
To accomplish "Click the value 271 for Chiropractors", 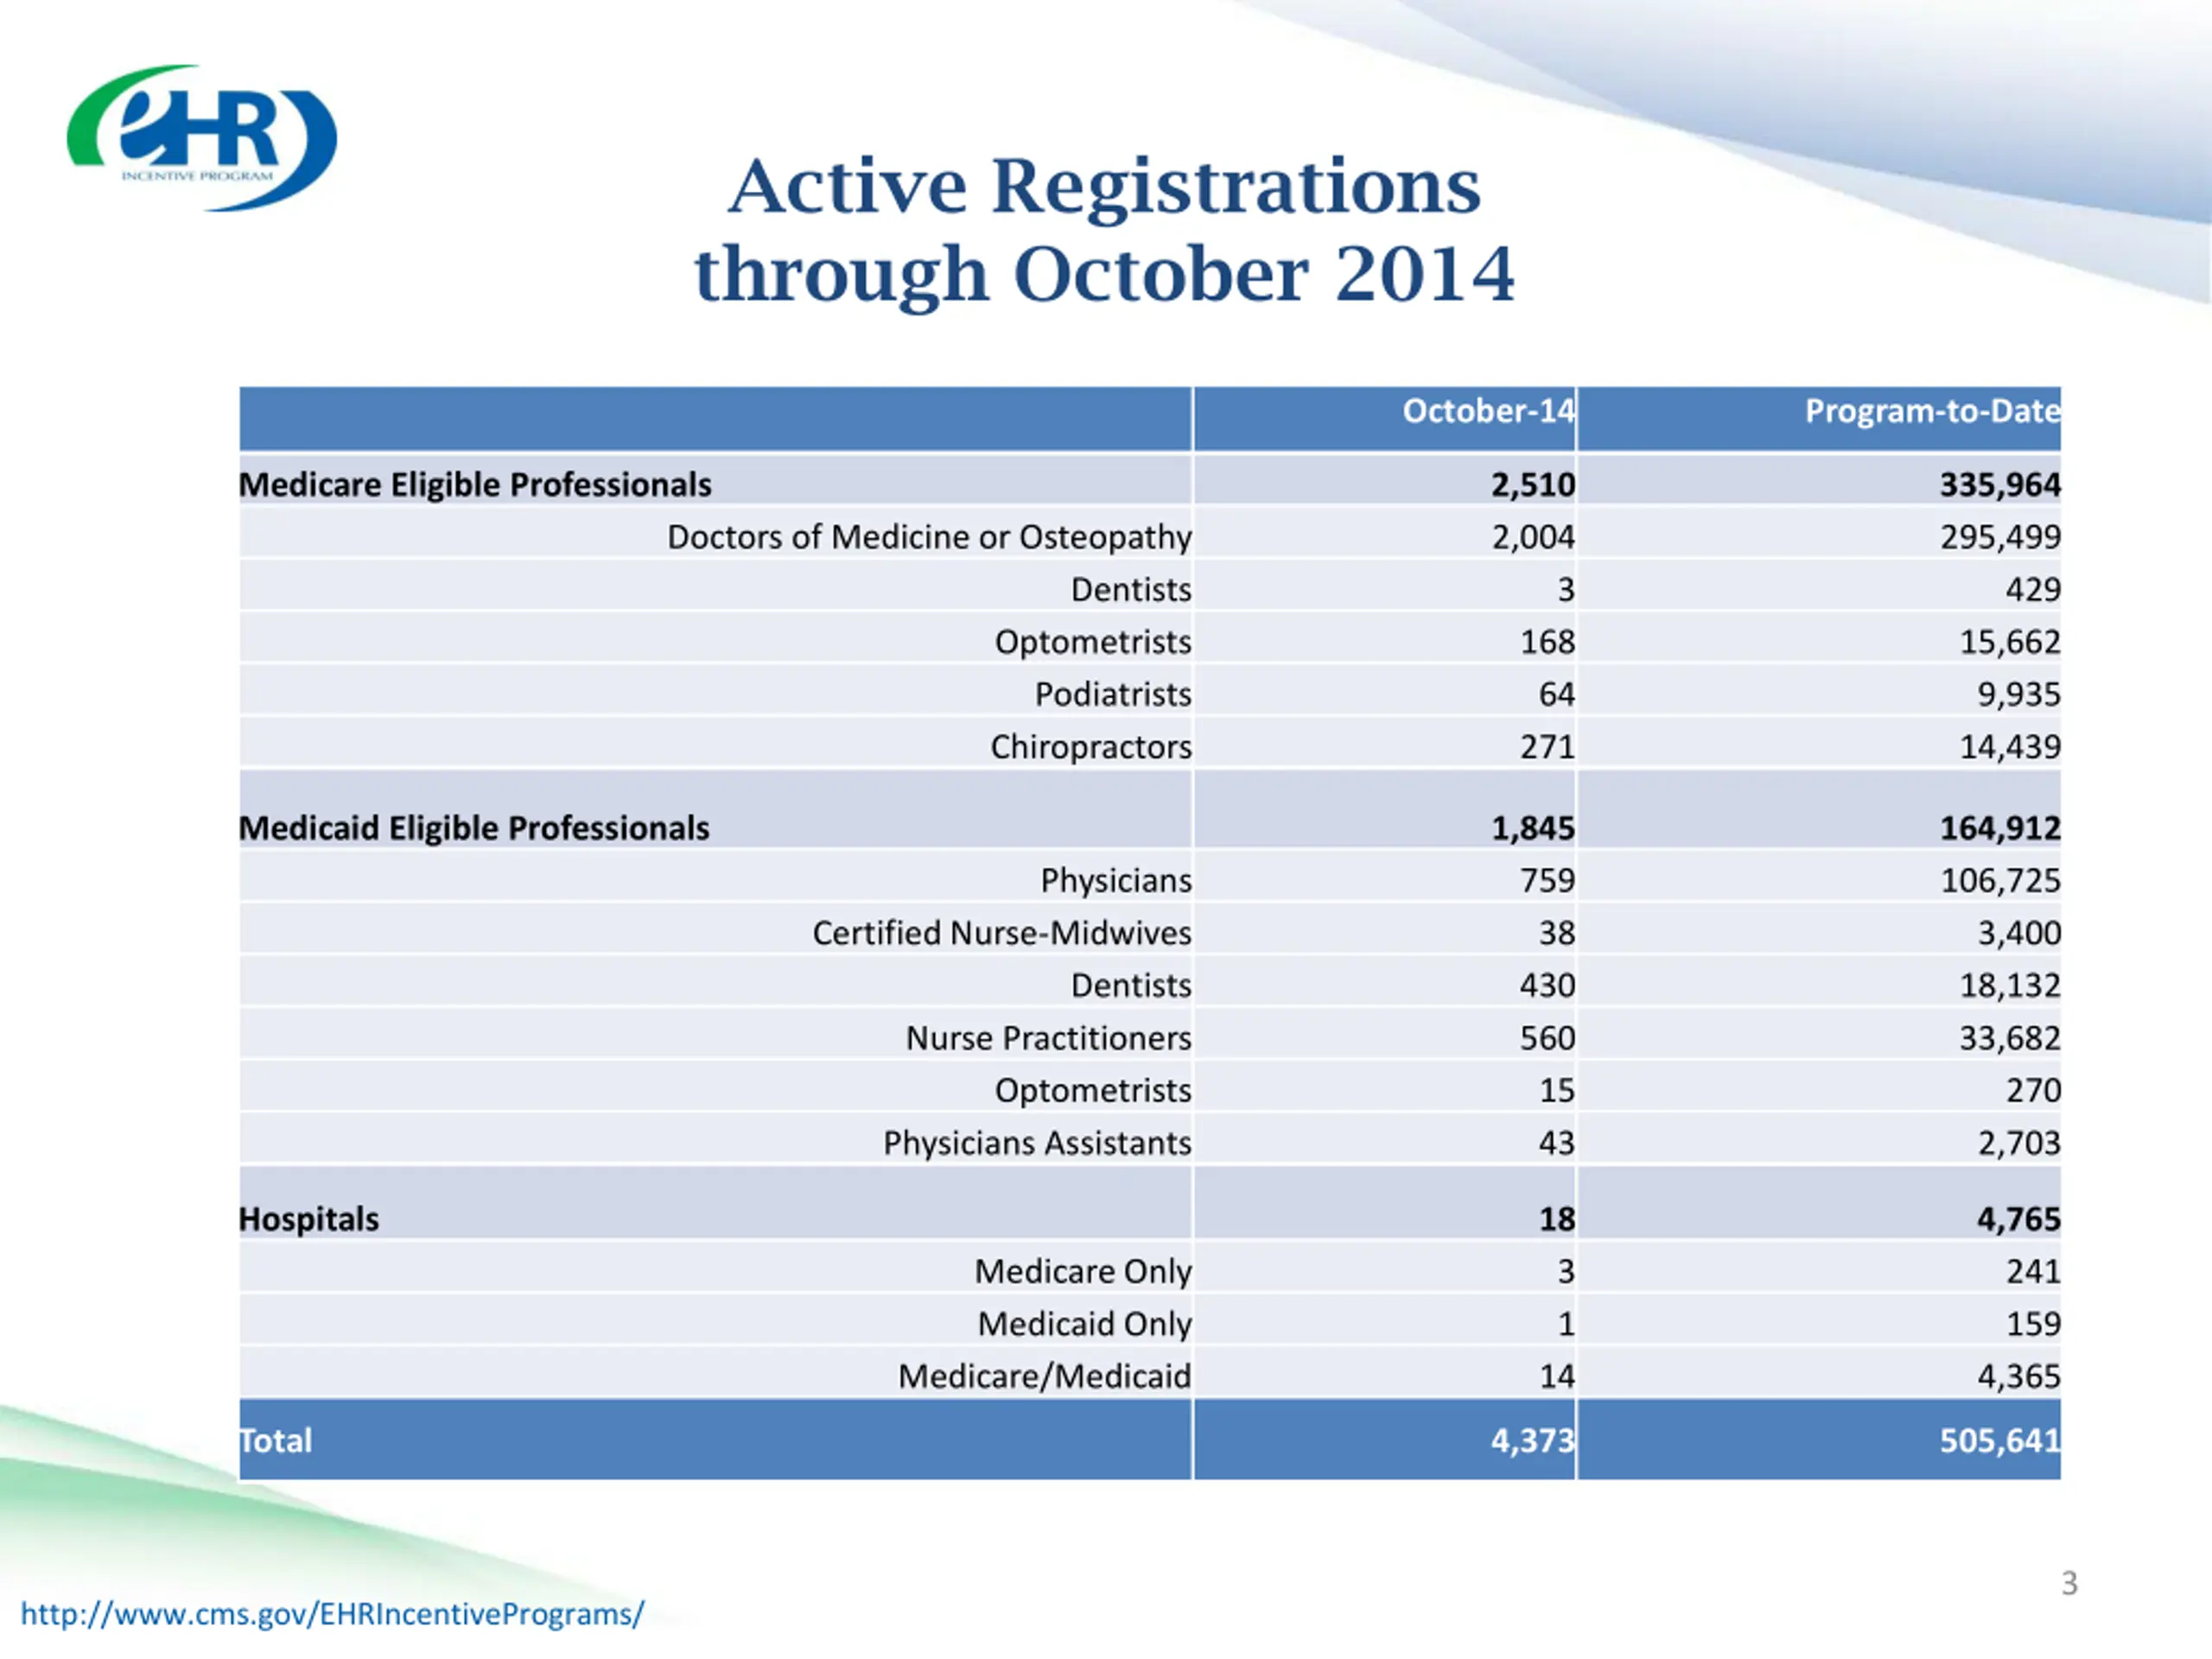I will (1547, 747).
